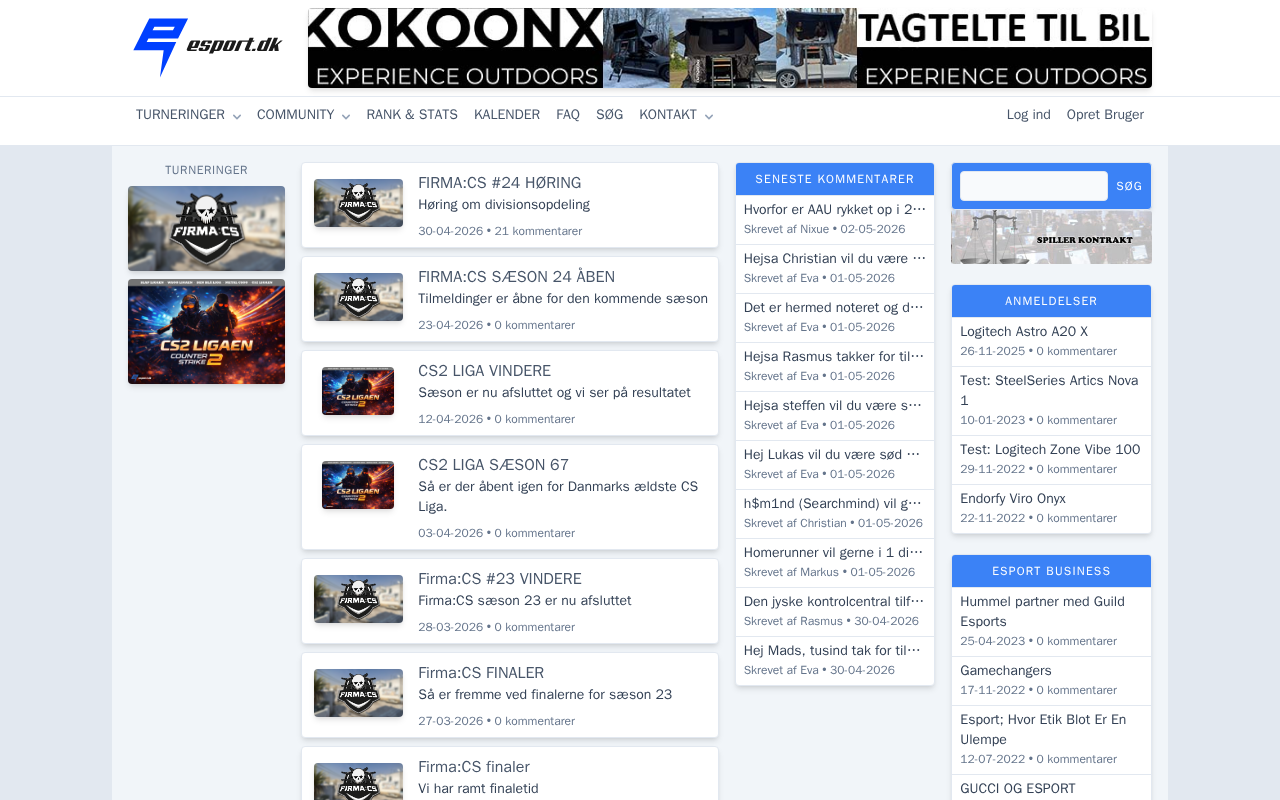Click Log ind link
Viewport: 1280px width, 800px height.
pyautogui.click(x=1029, y=115)
